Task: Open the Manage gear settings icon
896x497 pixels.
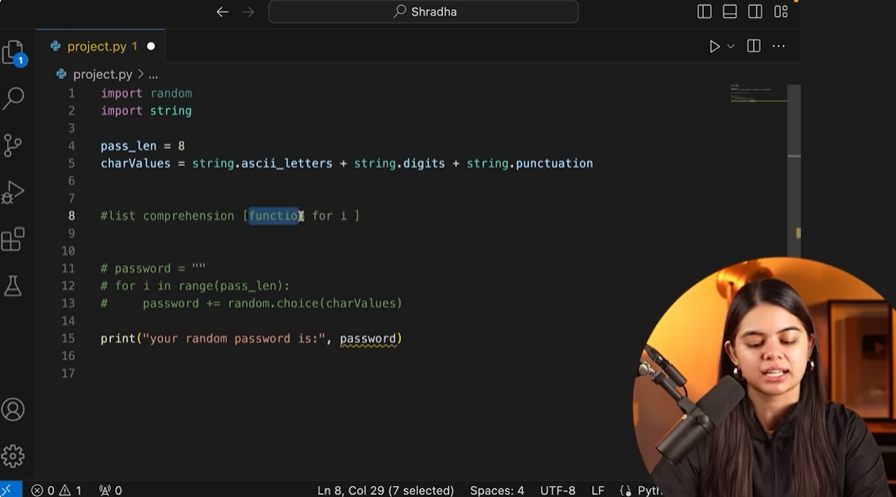Action: (x=13, y=456)
